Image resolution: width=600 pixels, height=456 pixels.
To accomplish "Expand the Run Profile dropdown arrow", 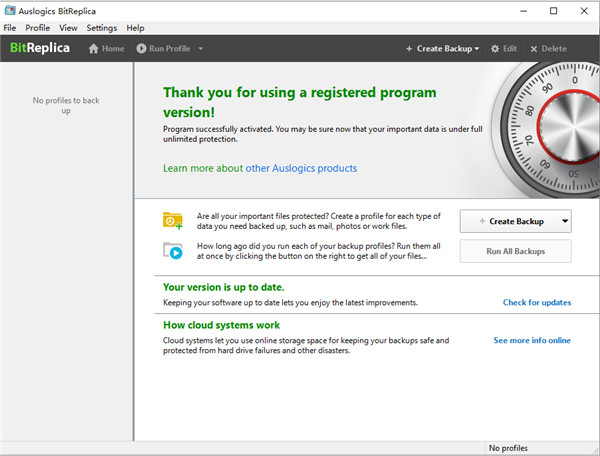I will click(x=201, y=49).
